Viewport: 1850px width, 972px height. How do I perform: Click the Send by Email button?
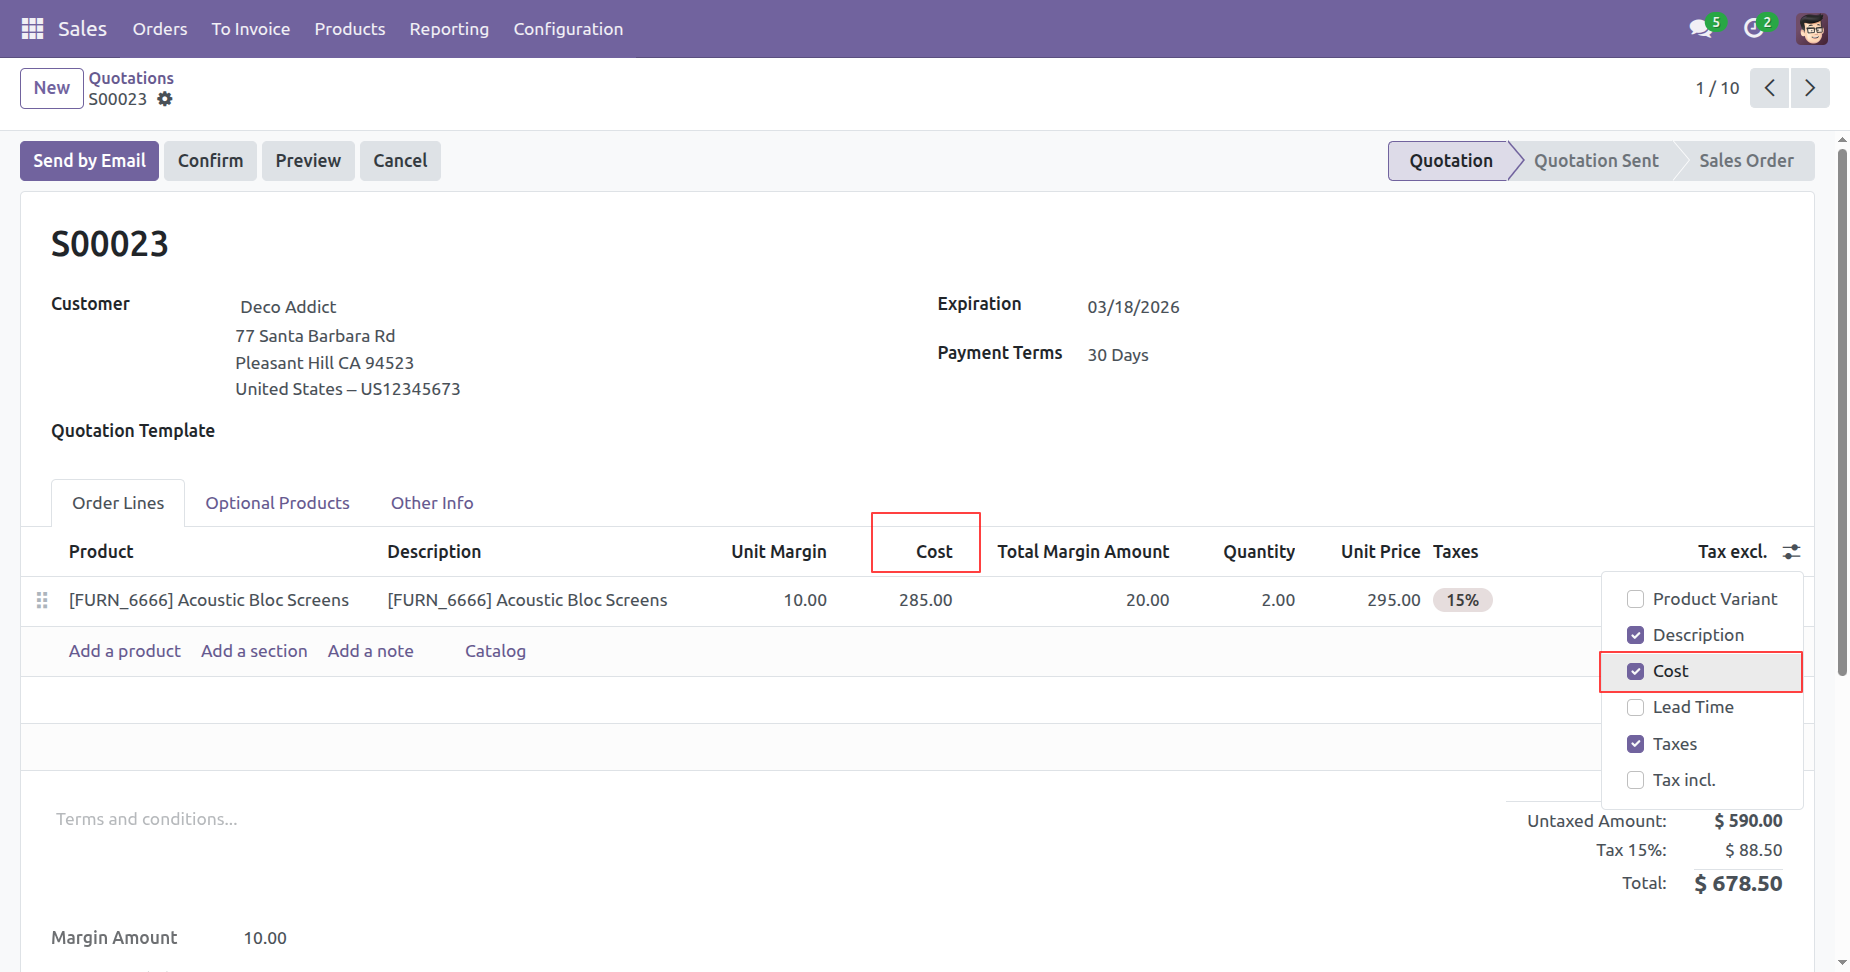89,161
